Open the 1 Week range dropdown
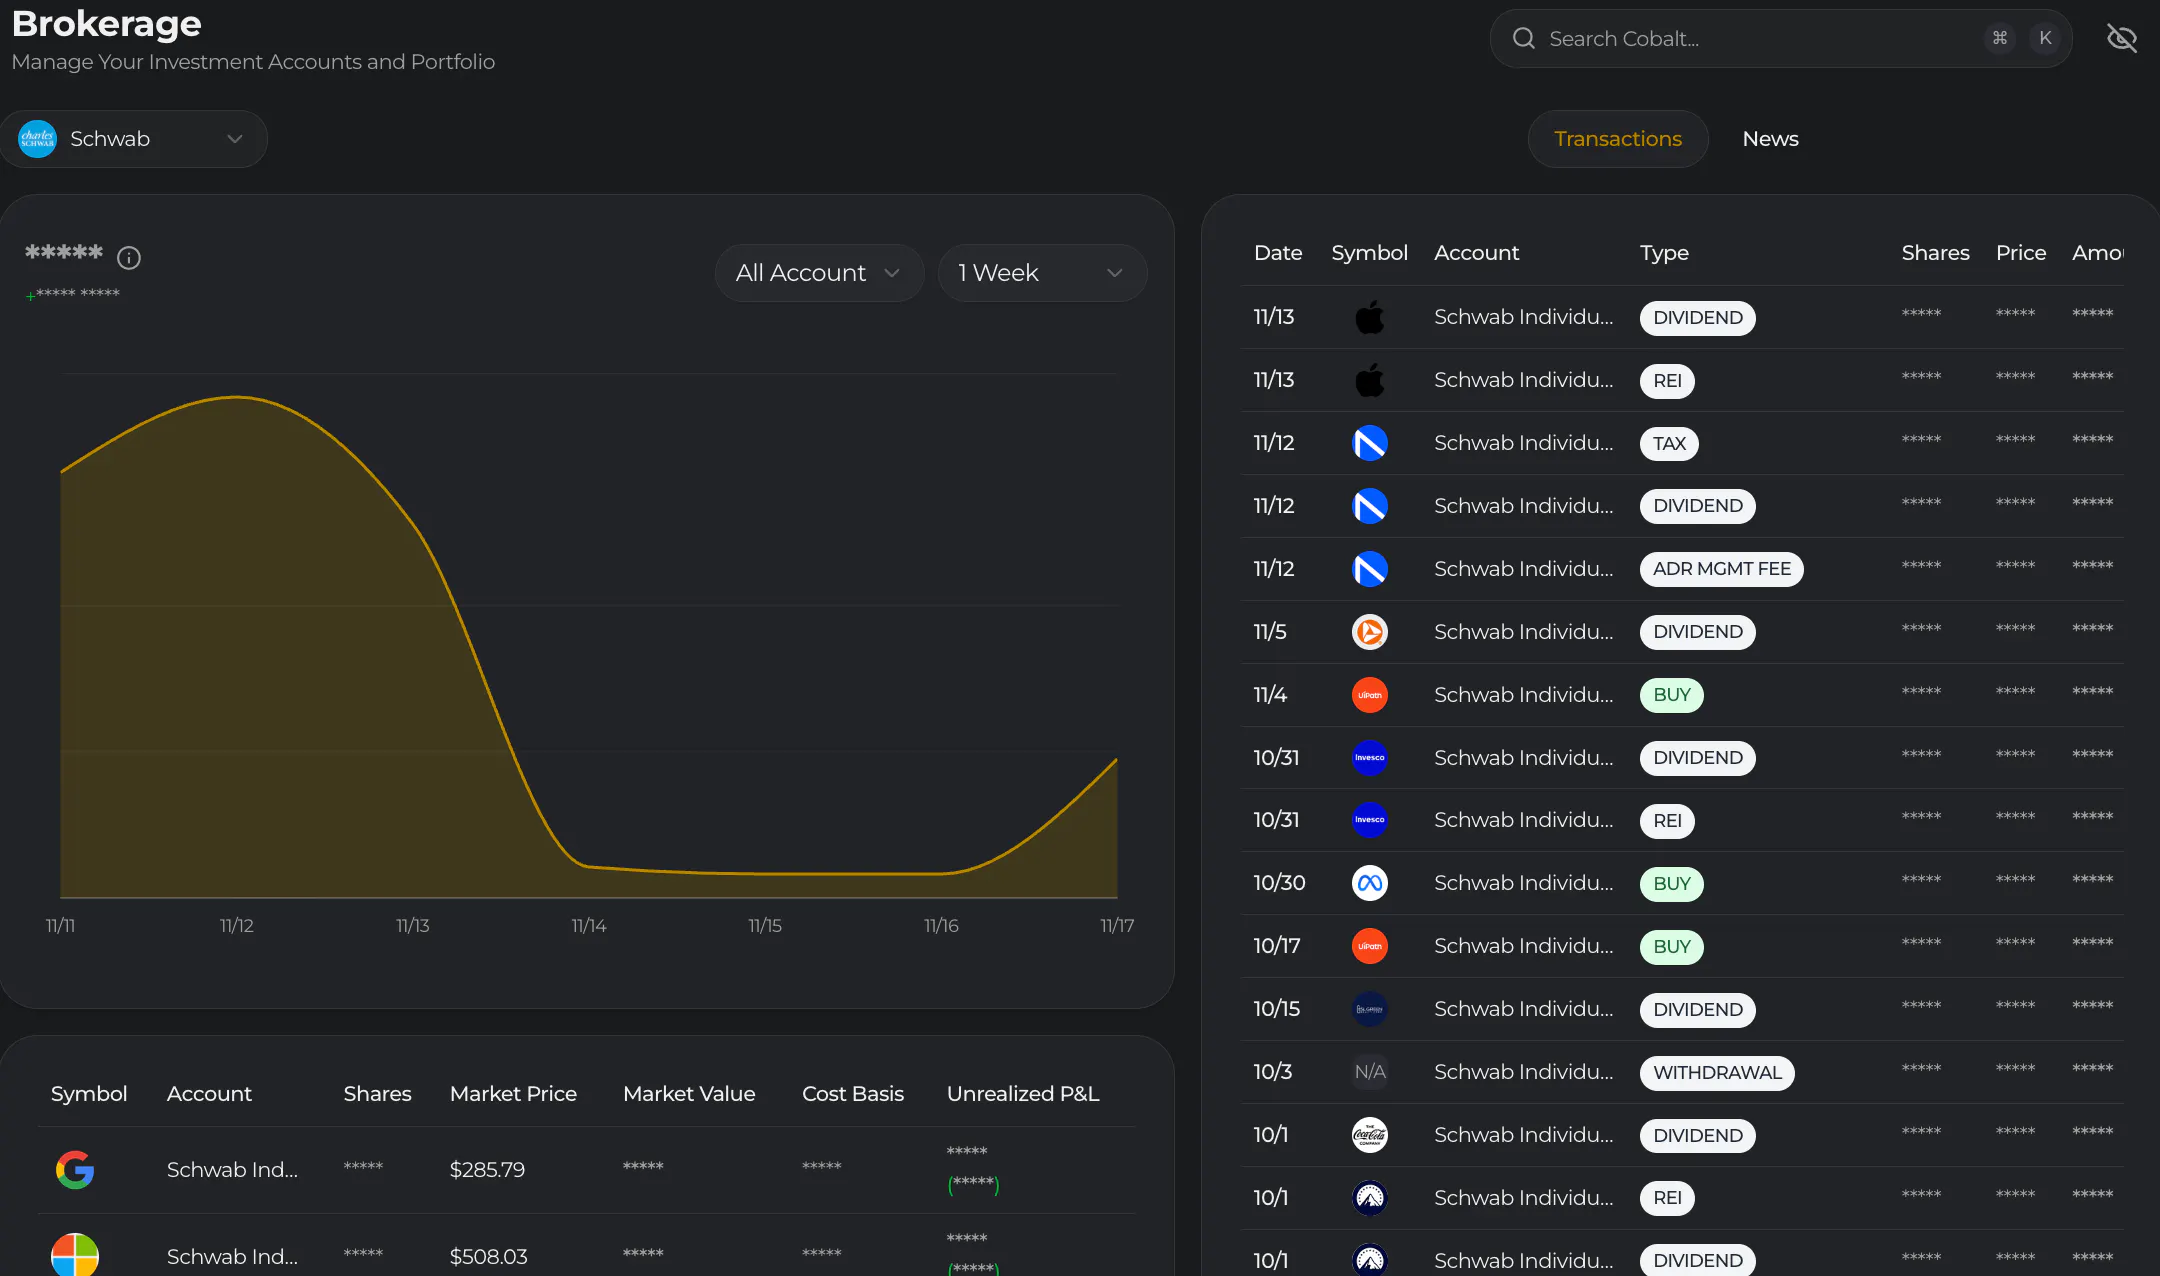2160x1276 pixels. [x=1042, y=273]
